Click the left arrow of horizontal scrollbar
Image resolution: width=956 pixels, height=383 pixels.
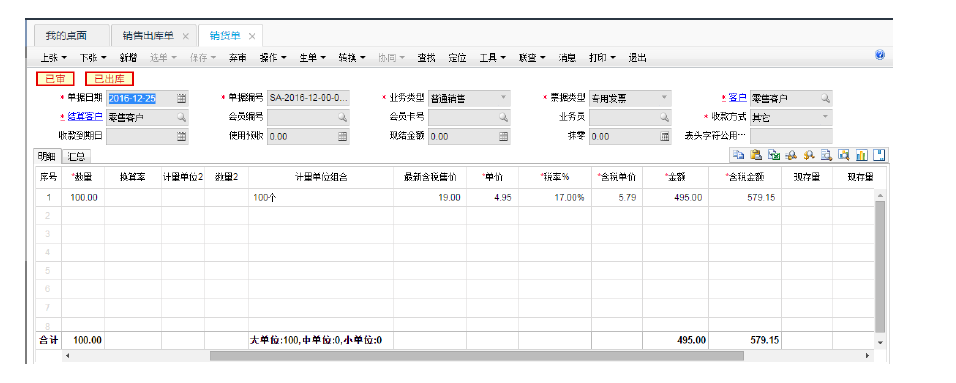67,356
